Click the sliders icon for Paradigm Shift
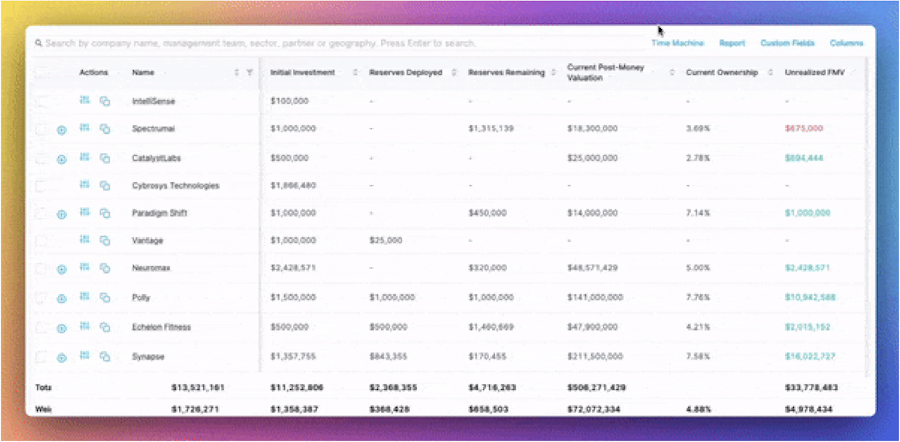The image size is (900, 442). point(84,212)
